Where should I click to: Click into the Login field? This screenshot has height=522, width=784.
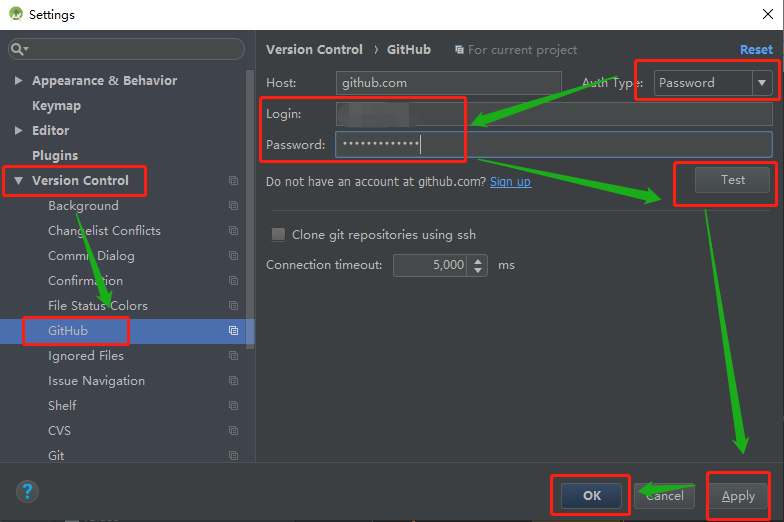tap(554, 114)
